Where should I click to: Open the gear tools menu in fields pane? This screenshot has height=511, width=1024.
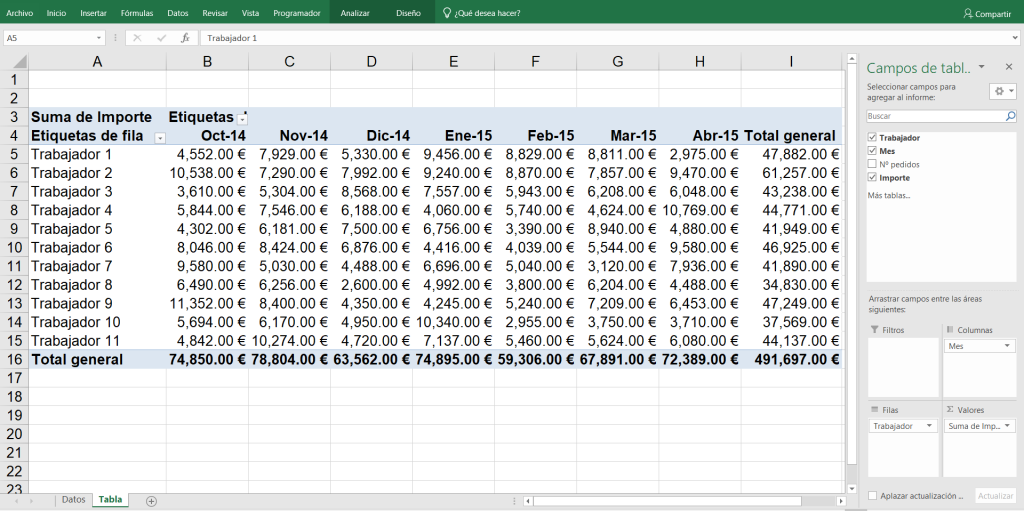point(1002,91)
